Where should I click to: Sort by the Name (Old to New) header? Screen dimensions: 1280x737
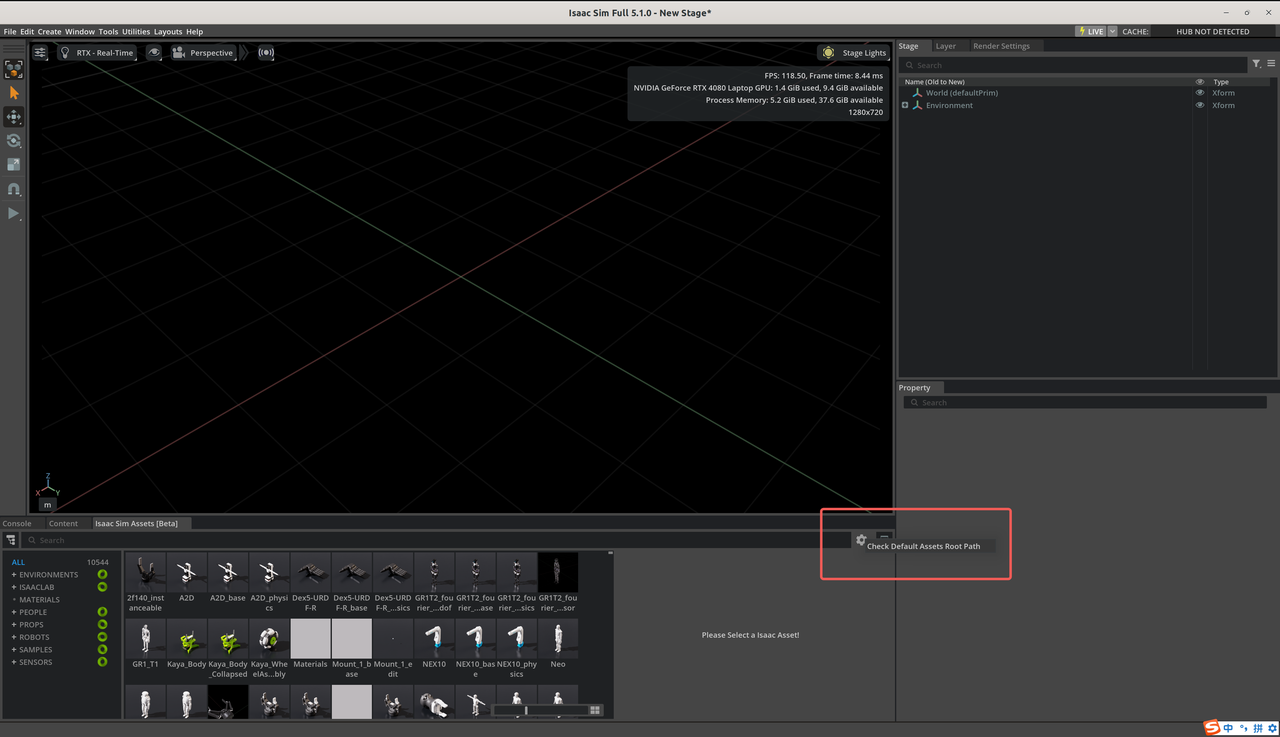[x=935, y=82]
